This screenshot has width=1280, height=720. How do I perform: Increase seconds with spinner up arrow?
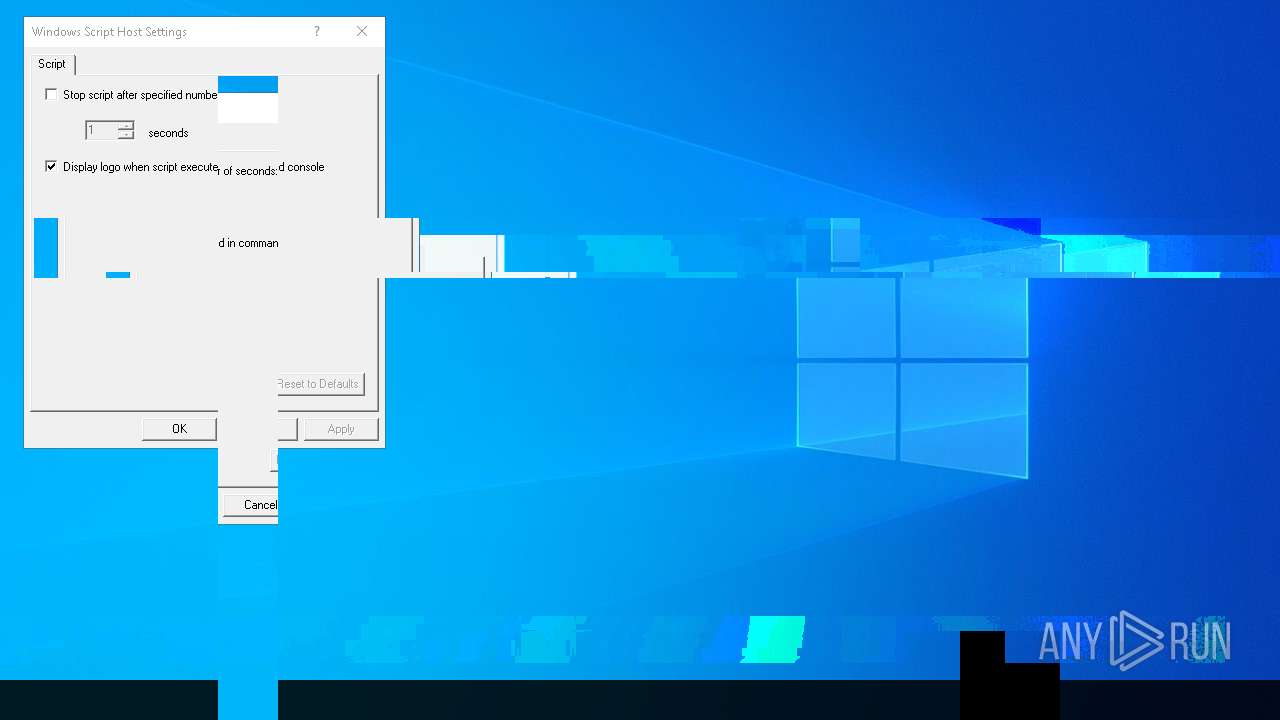point(126,126)
